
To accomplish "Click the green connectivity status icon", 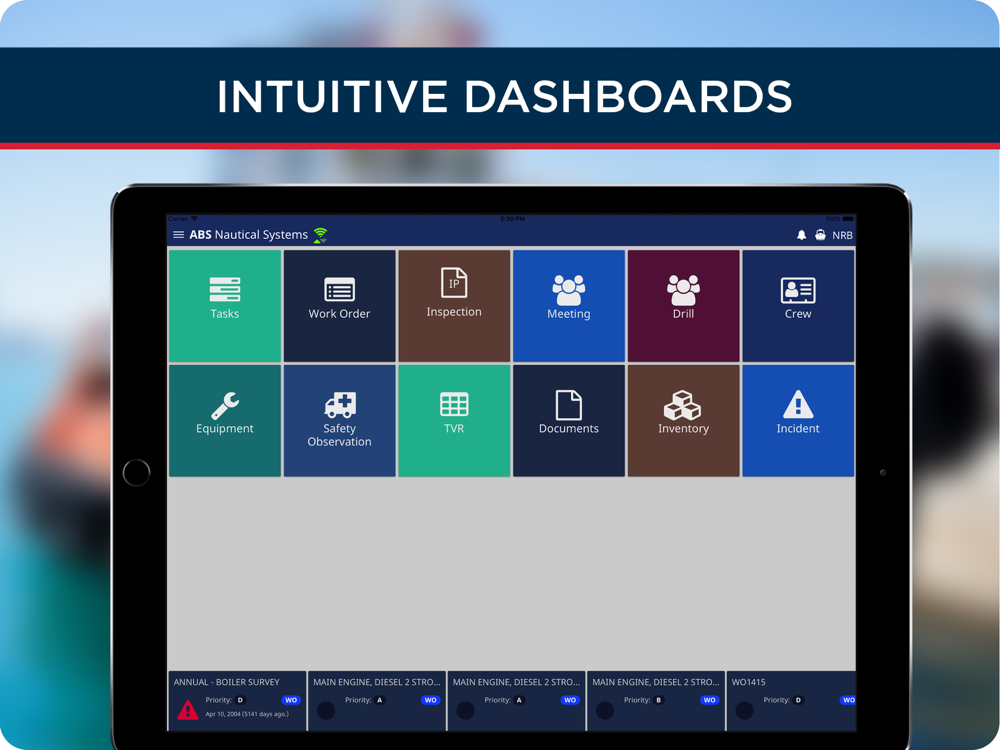I will point(320,235).
